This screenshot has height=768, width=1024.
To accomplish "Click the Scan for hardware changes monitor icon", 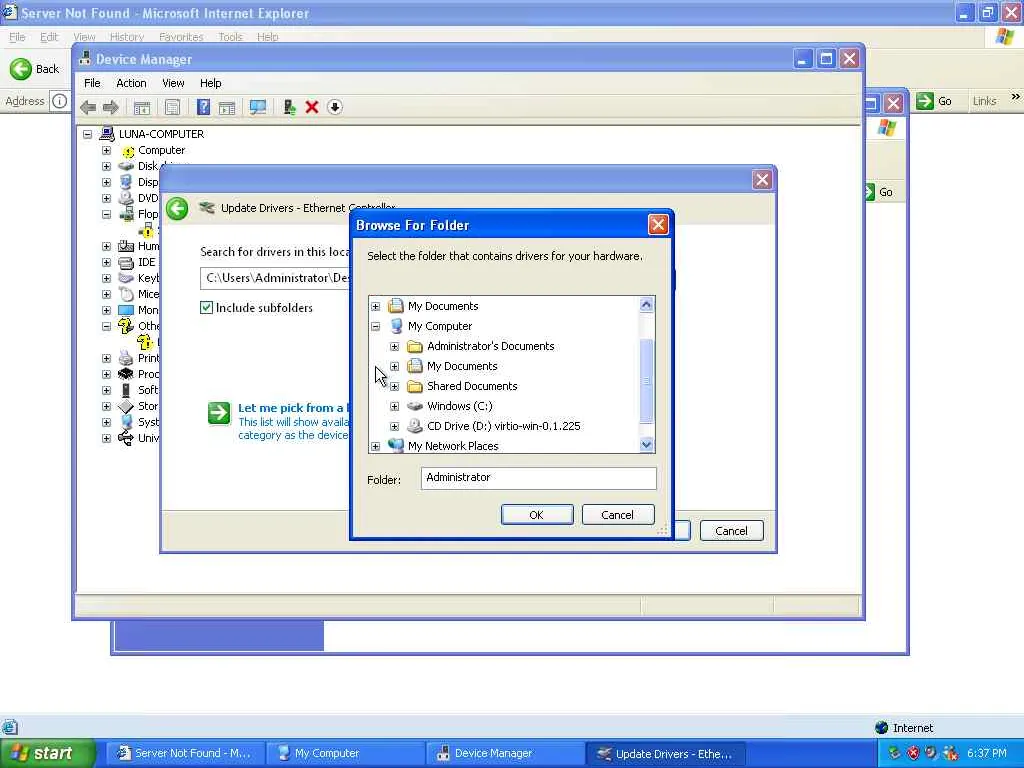I will [x=258, y=107].
